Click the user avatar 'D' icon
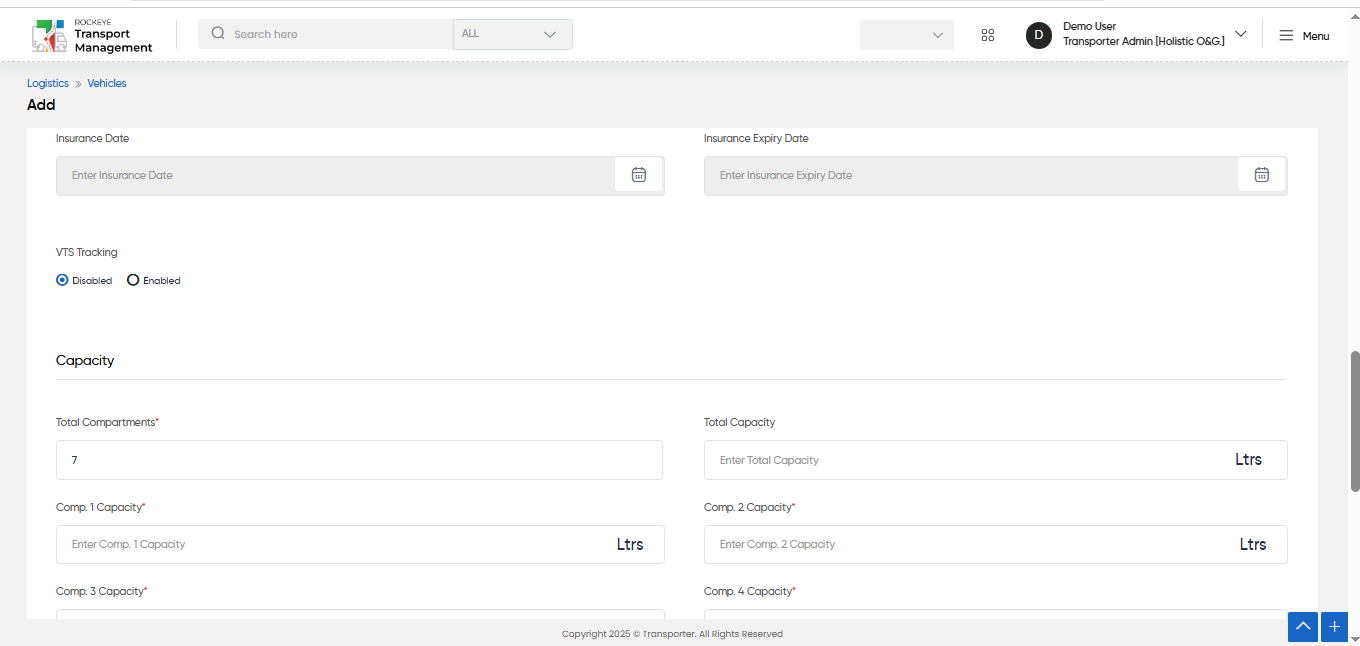This screenshot has height=646, width=1360. [1039, 35]
